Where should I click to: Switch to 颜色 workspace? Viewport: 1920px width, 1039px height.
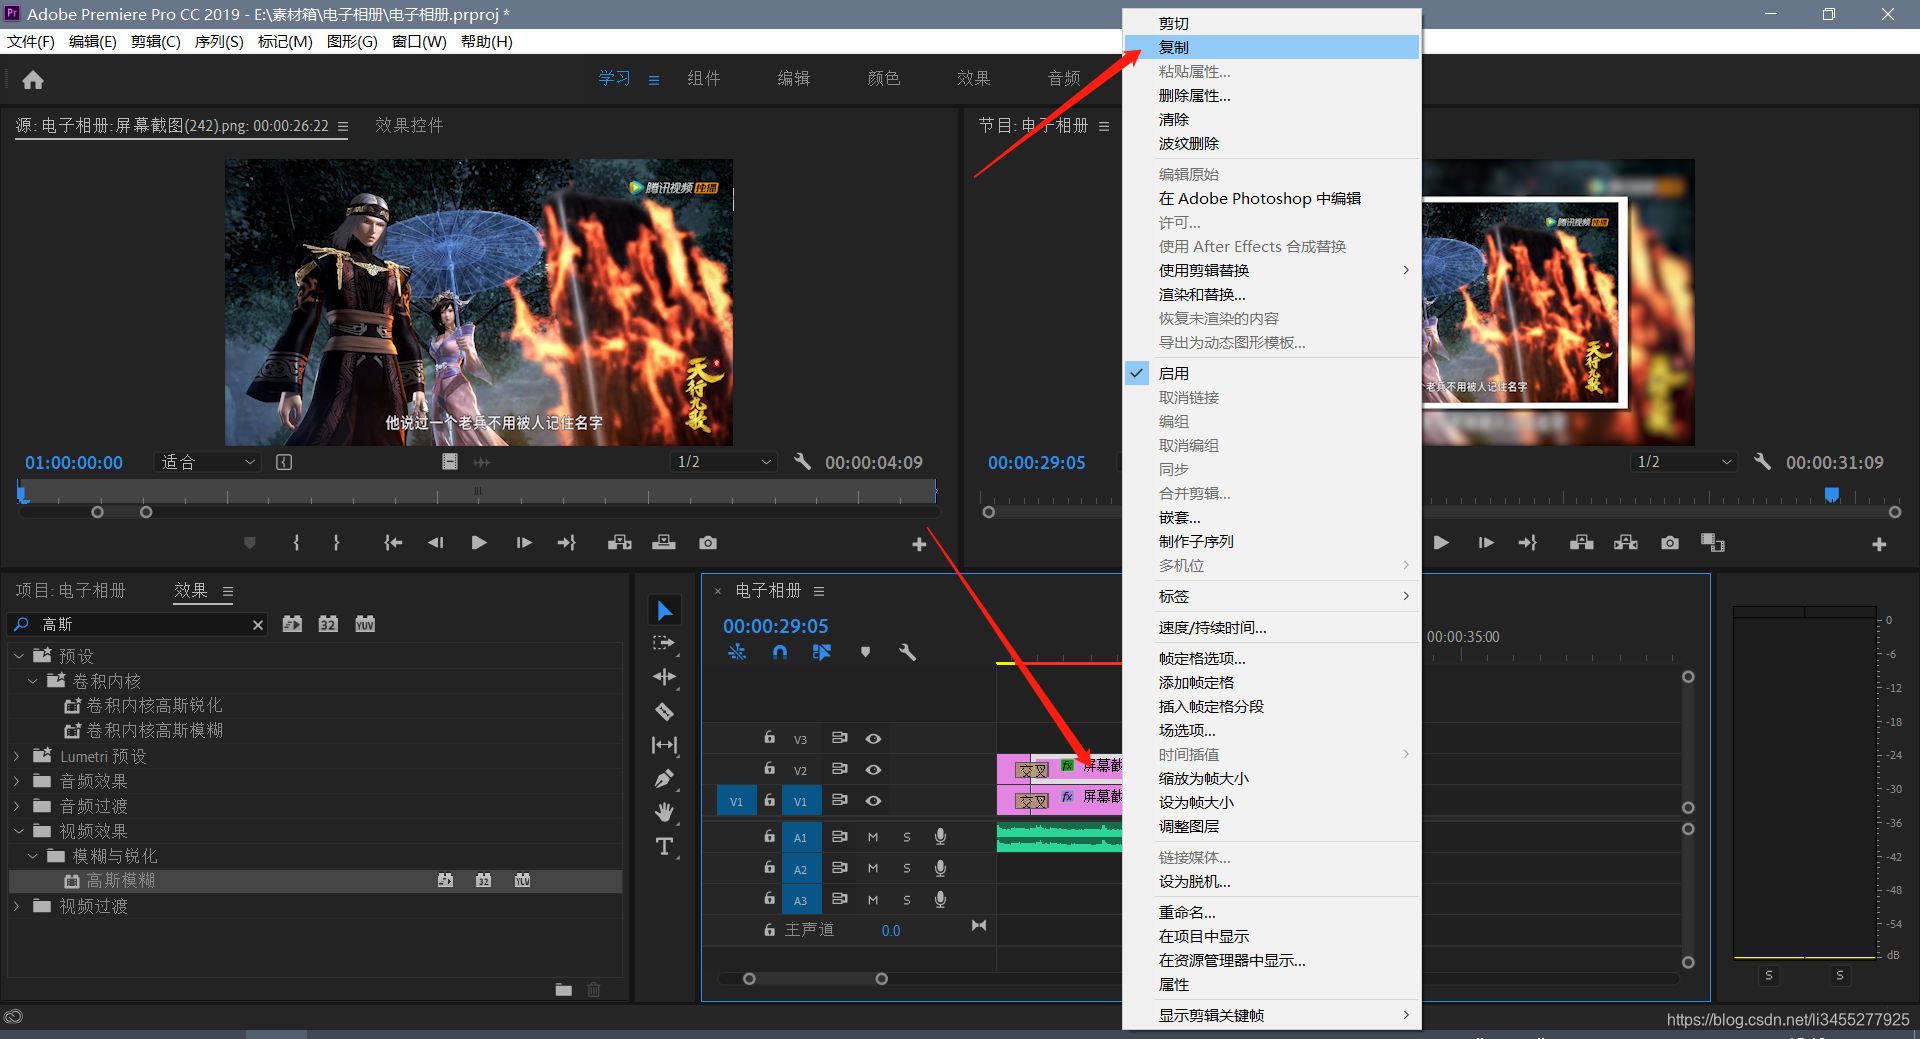tap(884, 78)
